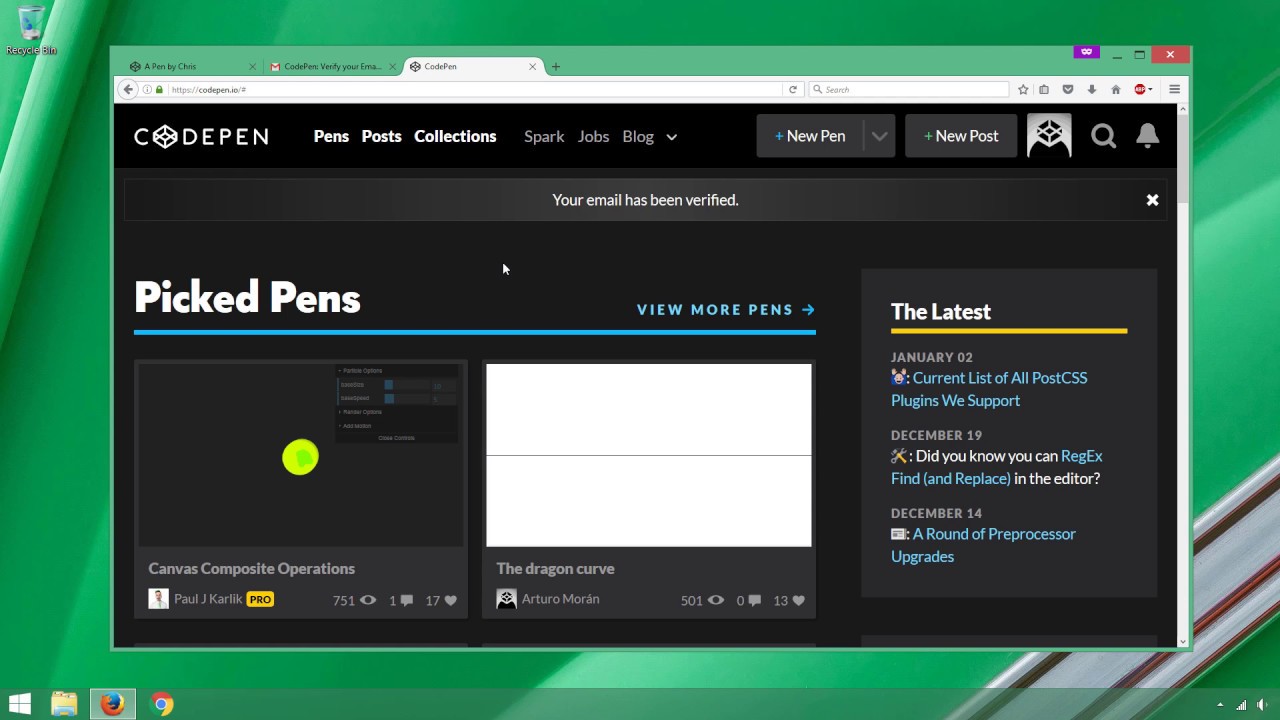This screenshot has width=1280, height=720.
Task: Launch Chrome from the taskbar
Action: (x=162, y=704)
